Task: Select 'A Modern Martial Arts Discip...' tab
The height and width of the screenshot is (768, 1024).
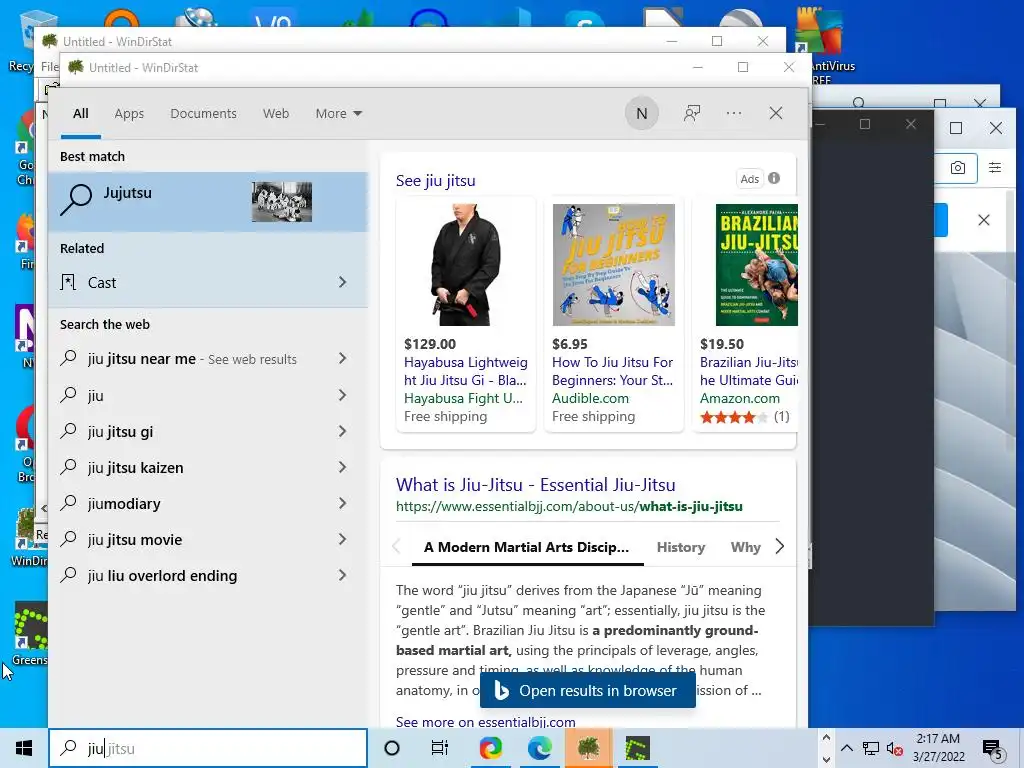Action: (526, 547)
